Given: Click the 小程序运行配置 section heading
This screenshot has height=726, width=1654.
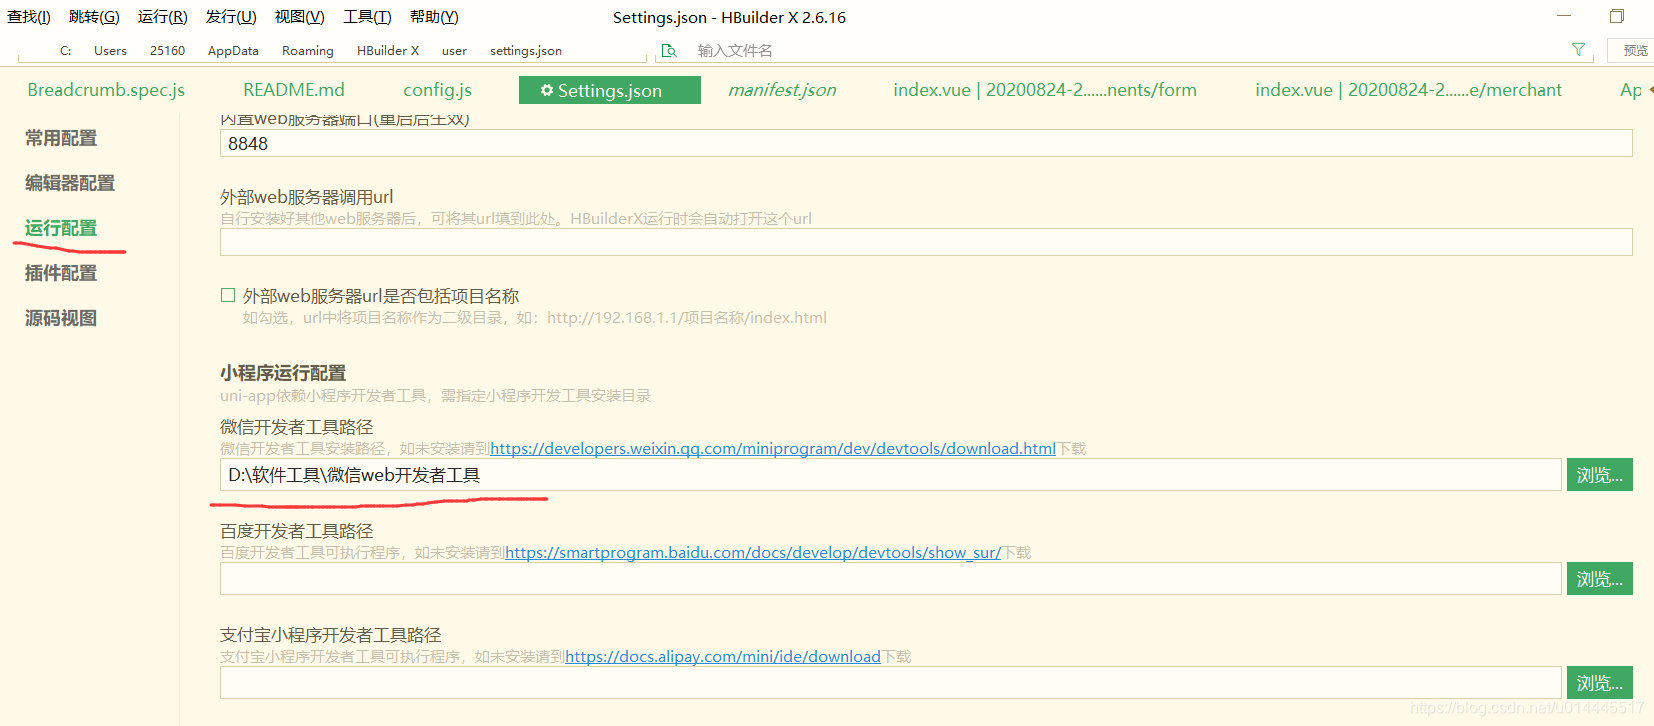Looking at the screenshot, I should [x=283, y=373].
